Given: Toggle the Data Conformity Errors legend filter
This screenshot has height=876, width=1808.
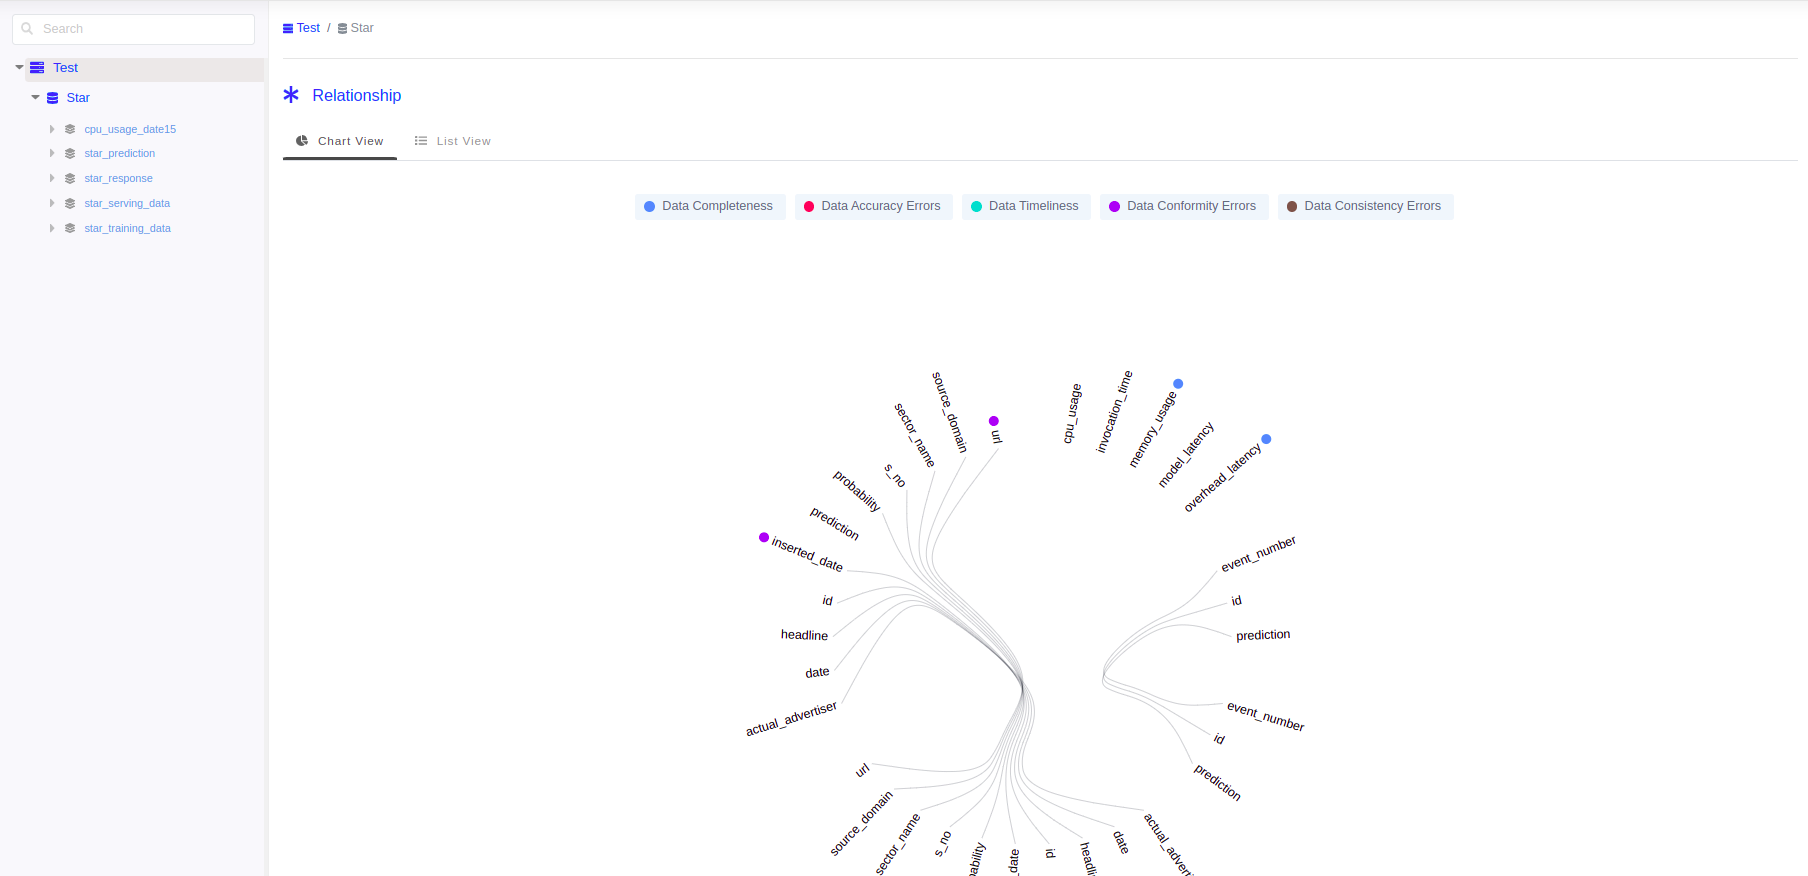Looking at the screenshot, I should (x=1184, y=207).
